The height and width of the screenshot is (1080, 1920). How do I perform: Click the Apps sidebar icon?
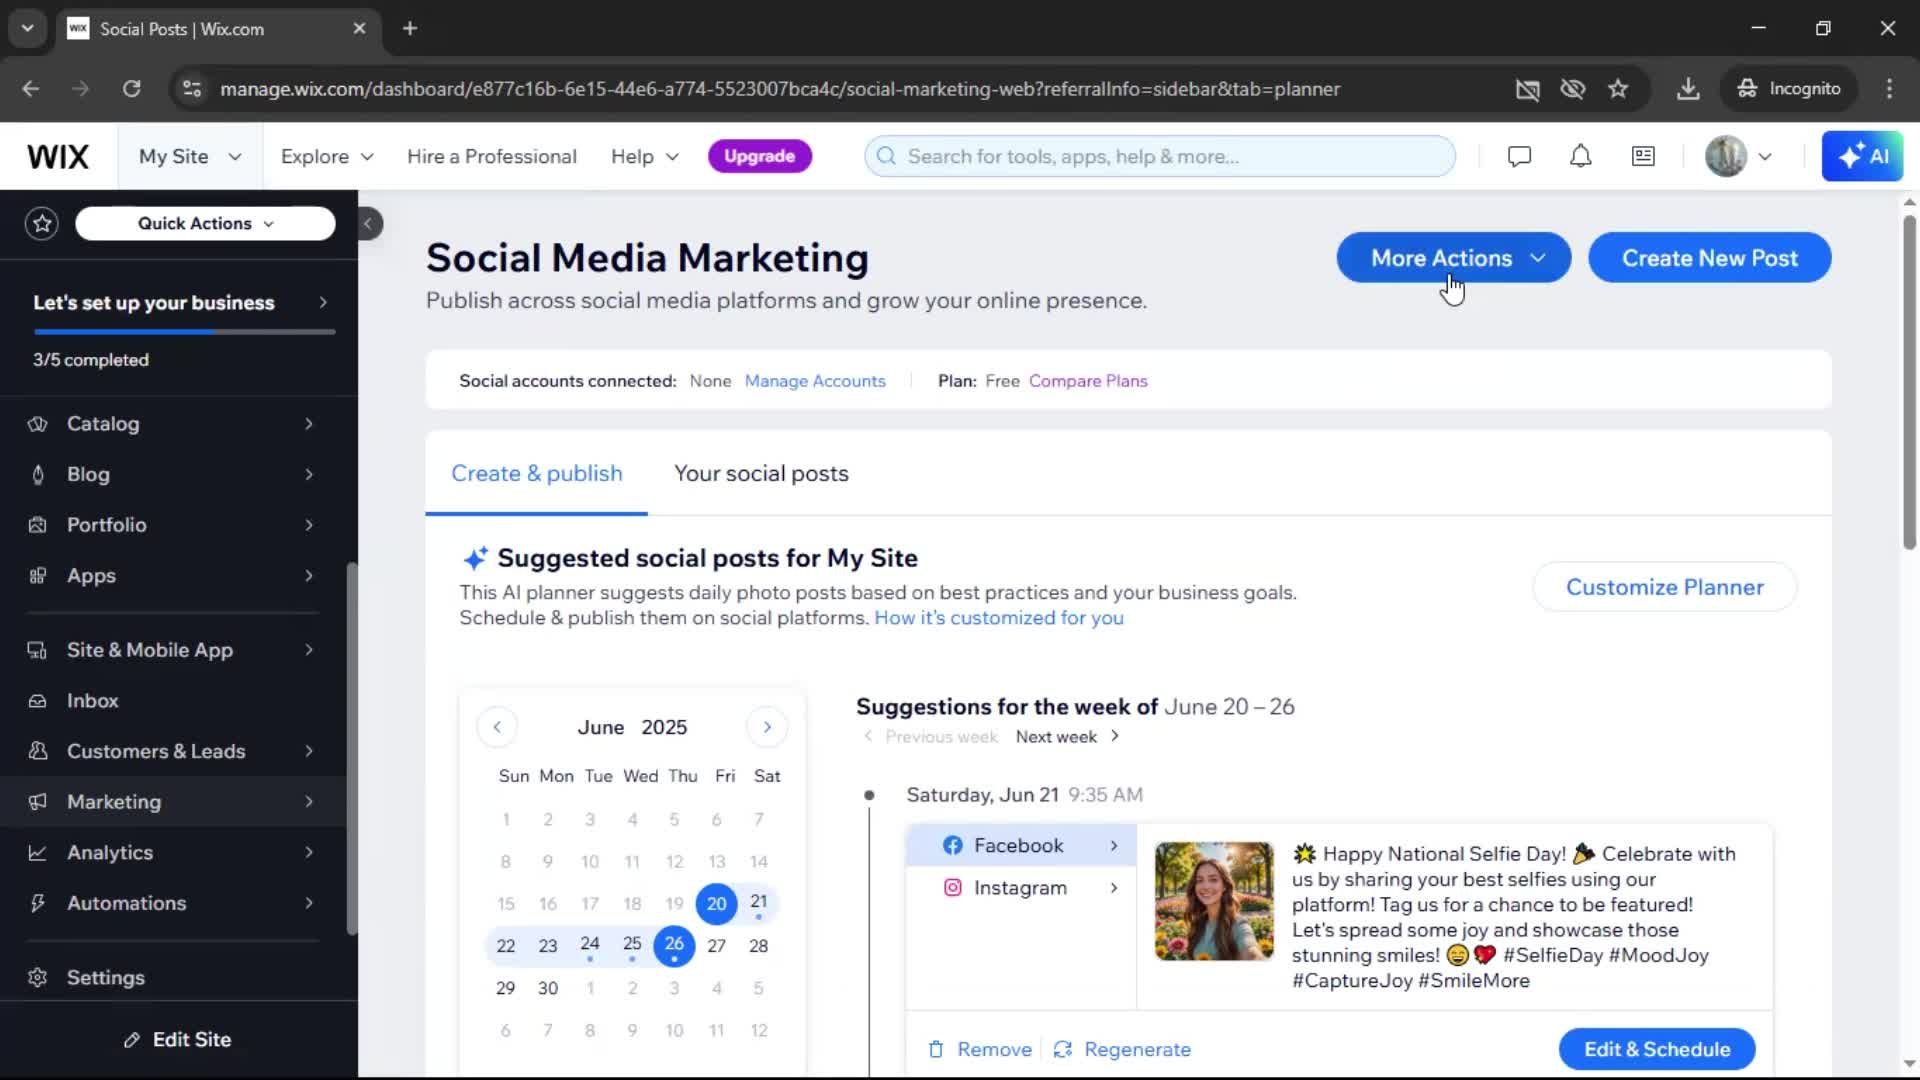(38, 576)
